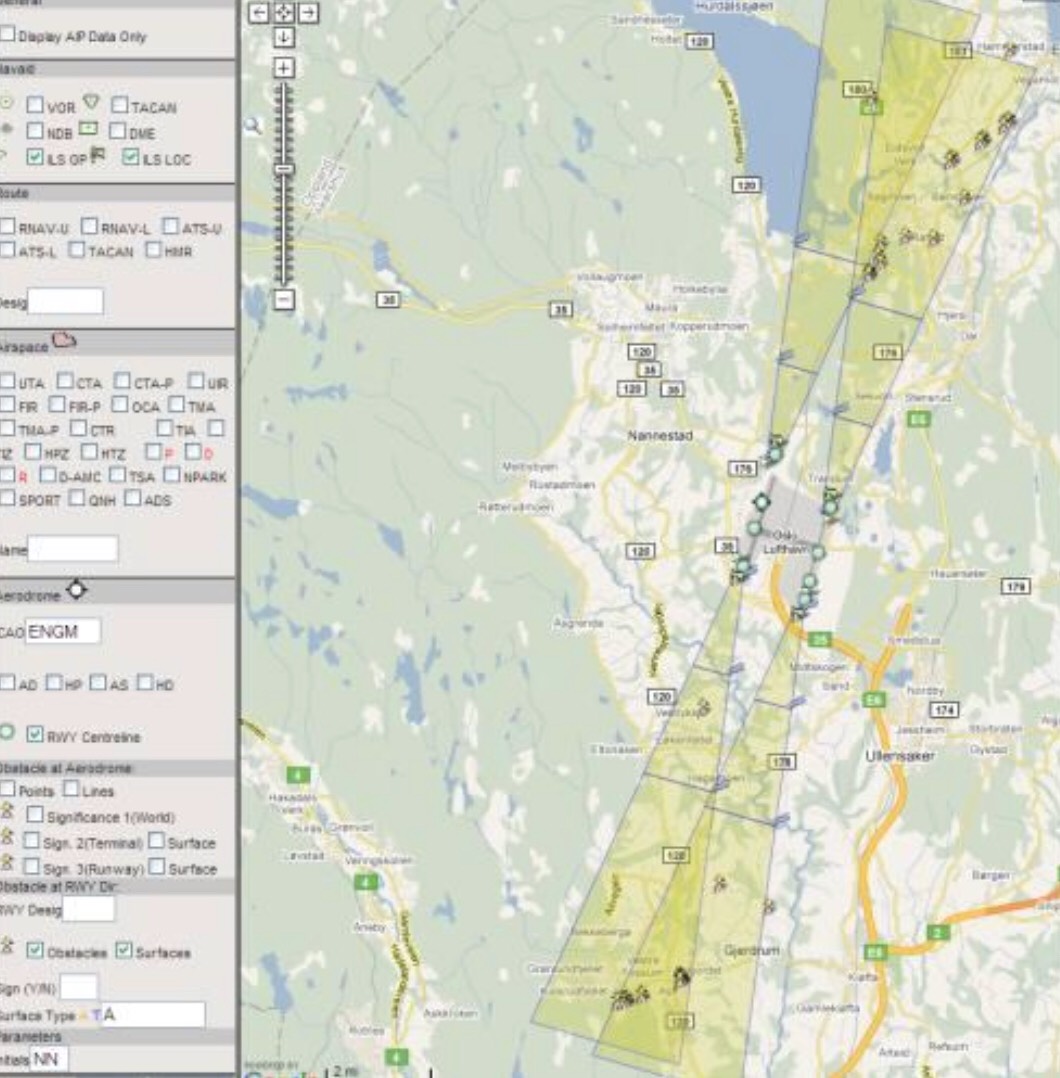
Task: Tick the RNAV-U route checkbox
Action: click(x=8, y=226)
